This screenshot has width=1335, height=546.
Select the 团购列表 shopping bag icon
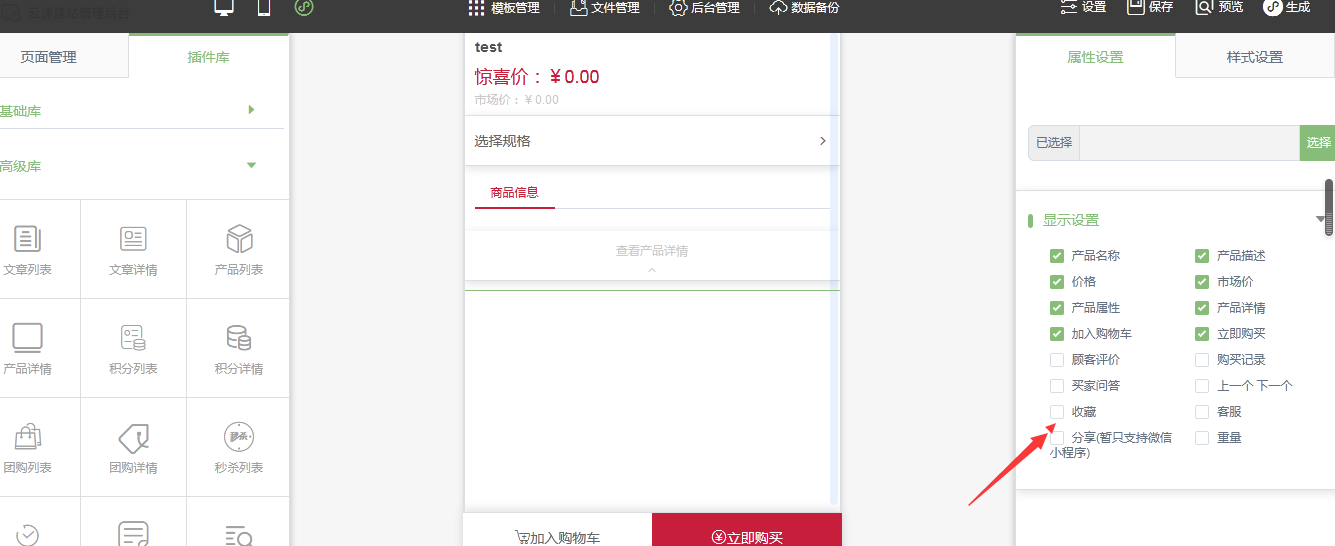pyautogui.click(x=27, y=437)
